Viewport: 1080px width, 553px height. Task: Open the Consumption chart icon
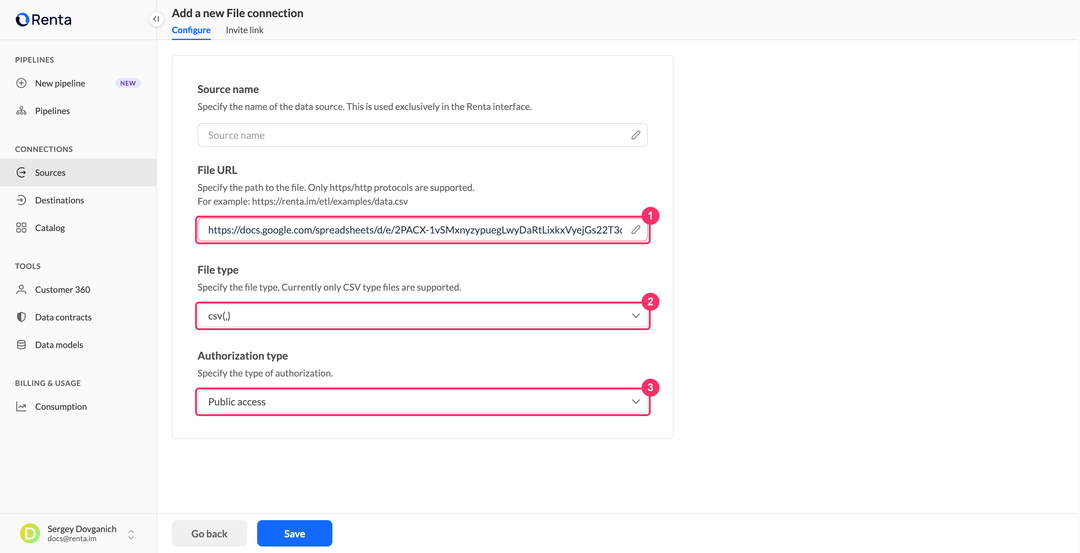[x=21, y=407]
